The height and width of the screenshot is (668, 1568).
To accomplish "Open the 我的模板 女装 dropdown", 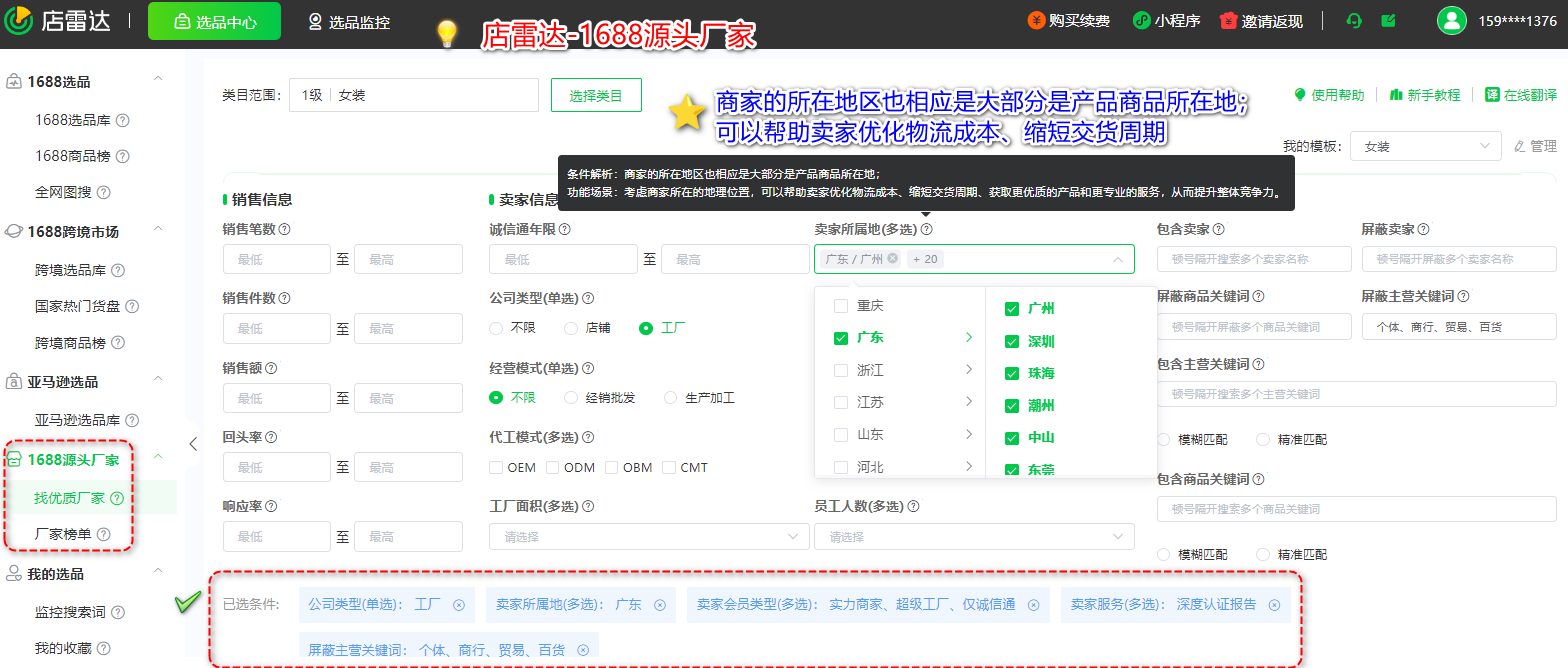I will click(1425, 146).
